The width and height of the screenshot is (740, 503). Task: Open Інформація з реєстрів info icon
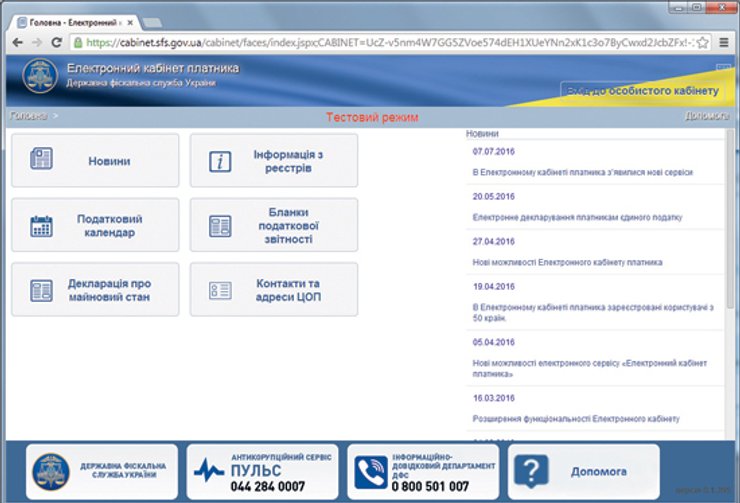220,162
